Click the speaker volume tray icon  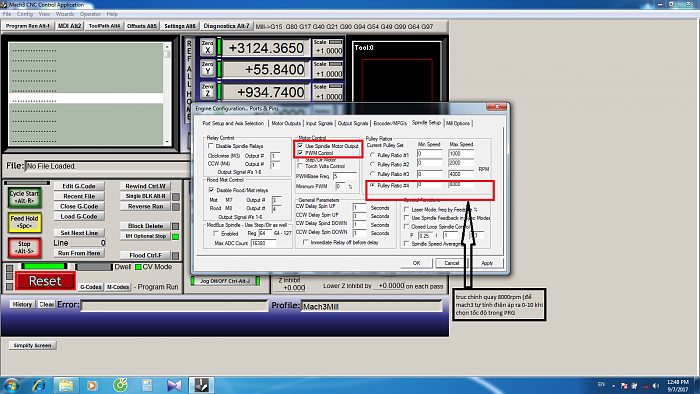(x=655, y=386)
